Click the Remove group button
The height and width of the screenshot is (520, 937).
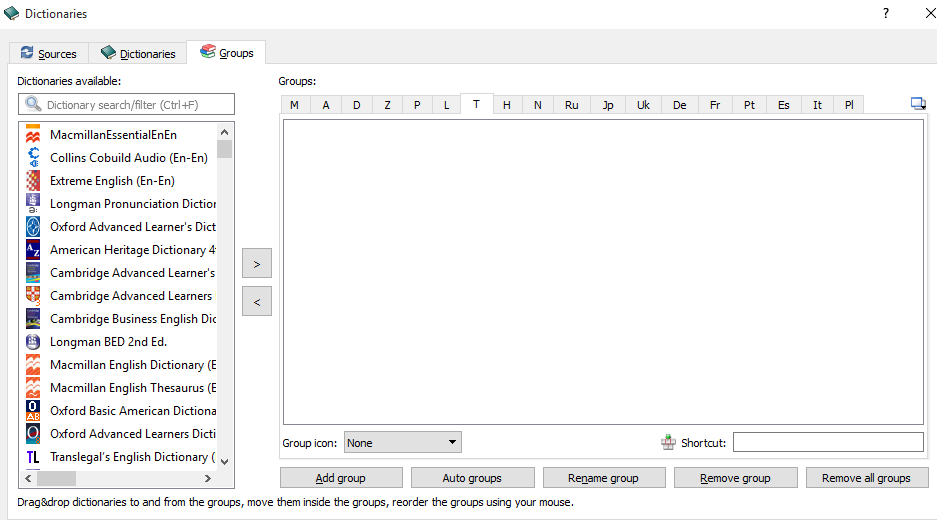click(x=736, y=478)
